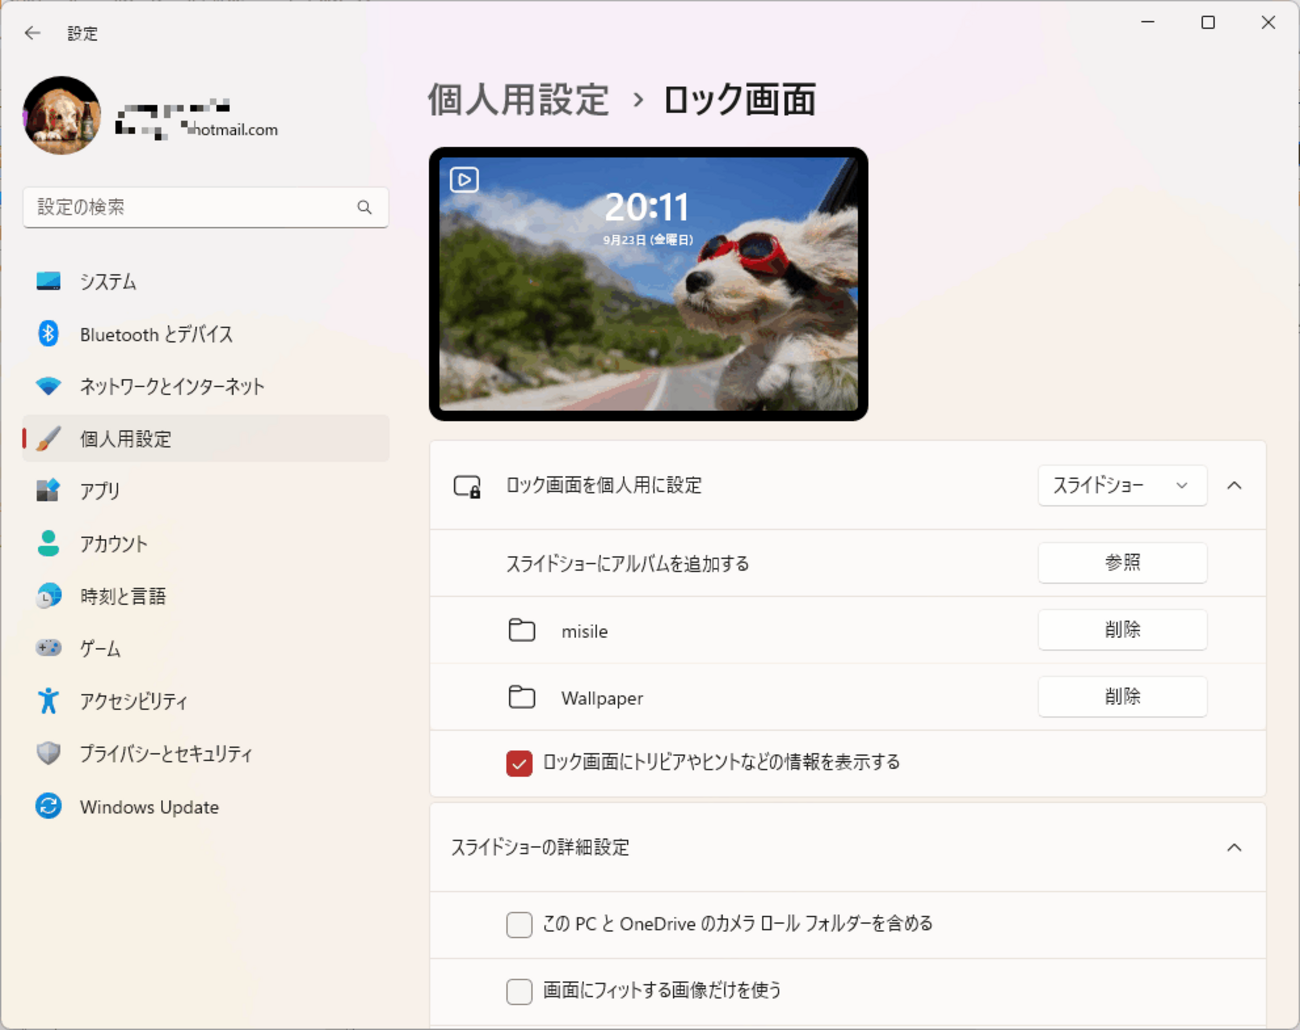The width and height of the screenshot is (1300, 1030).
Task: Open アクセシビリティ settings
Action: coord(206,701)
